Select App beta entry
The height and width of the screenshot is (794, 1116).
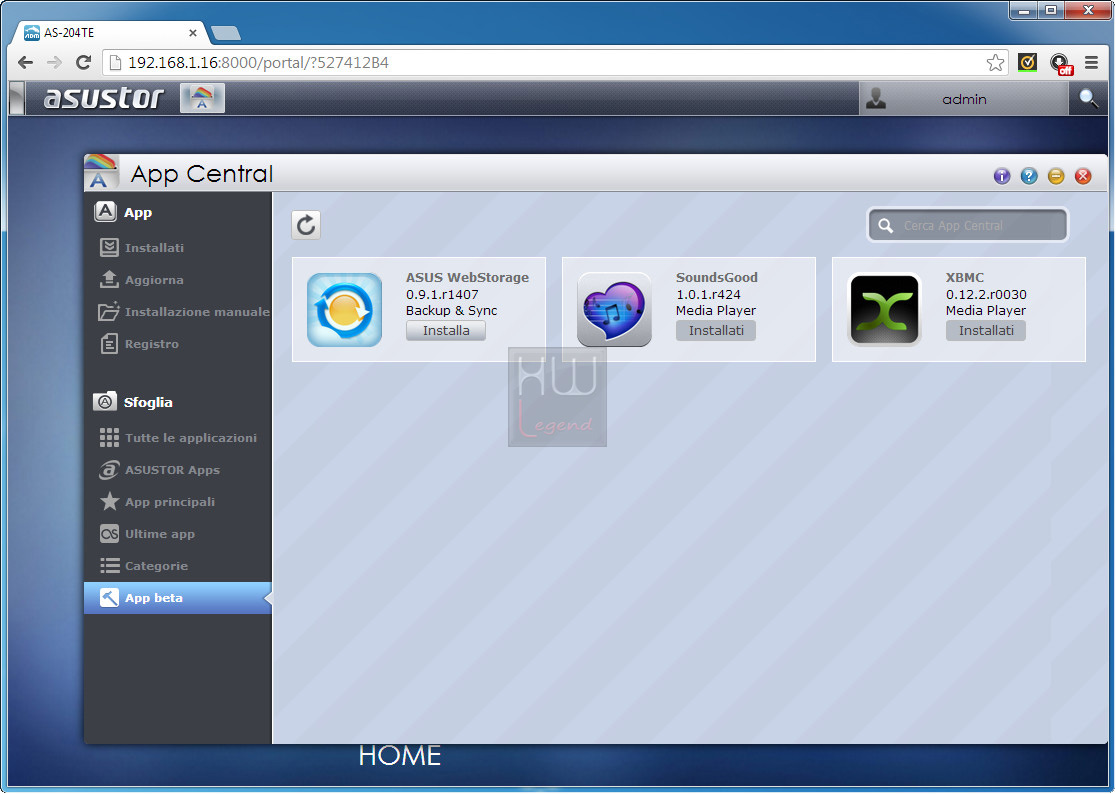click(x=178, y=598)
